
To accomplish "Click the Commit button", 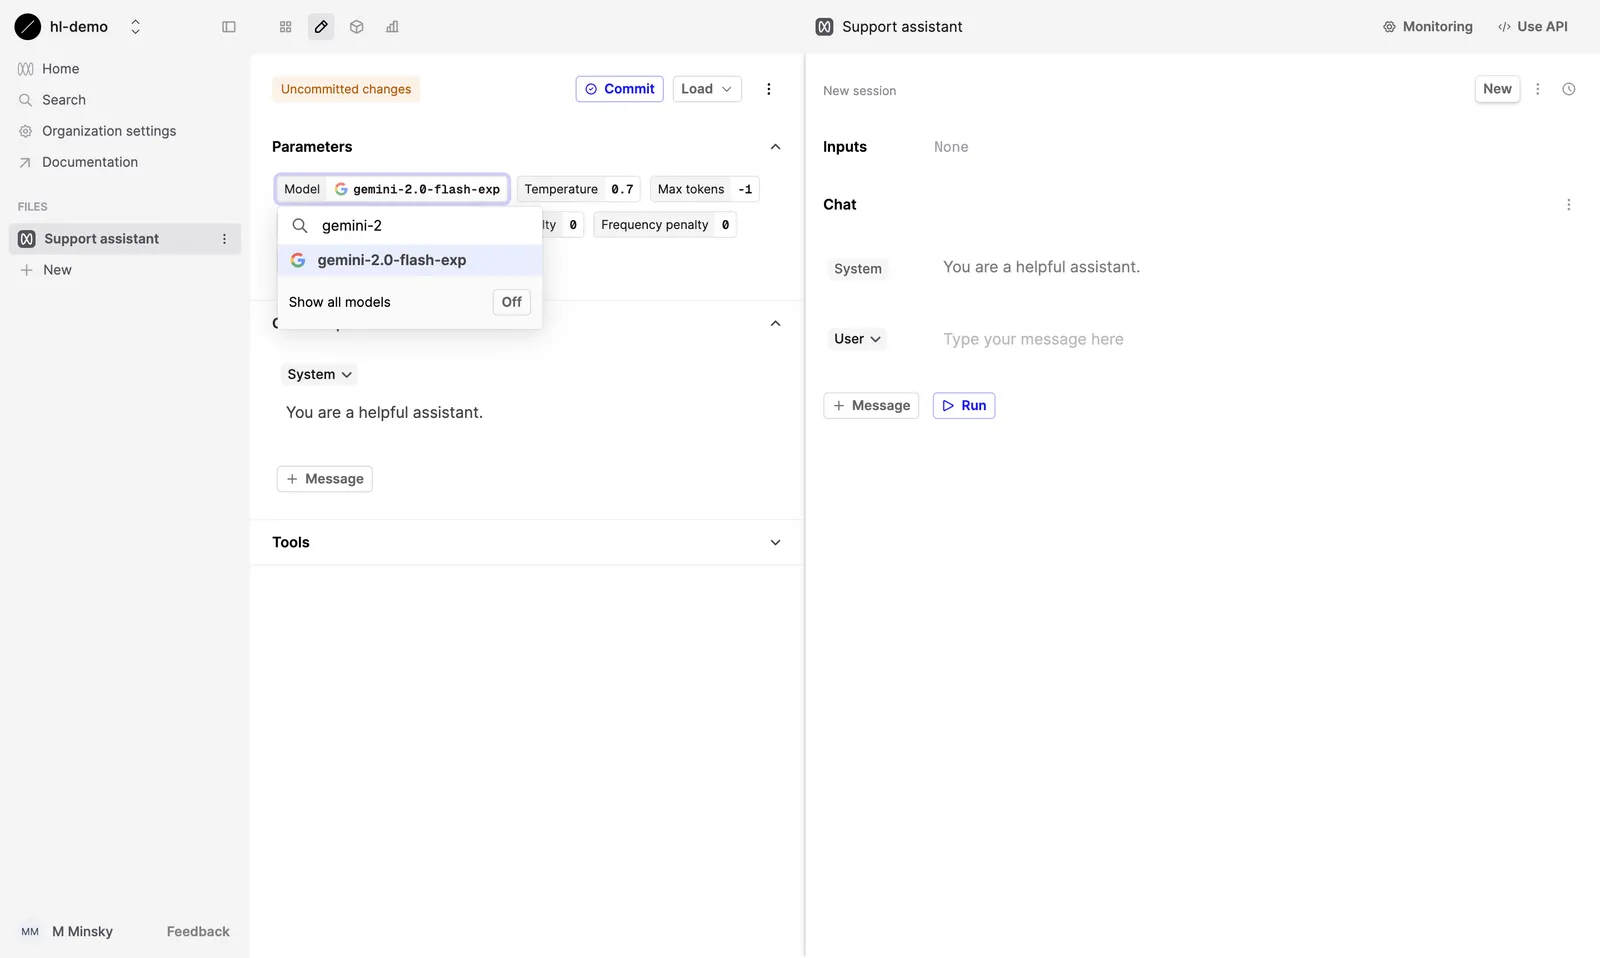I will point(619,89).
